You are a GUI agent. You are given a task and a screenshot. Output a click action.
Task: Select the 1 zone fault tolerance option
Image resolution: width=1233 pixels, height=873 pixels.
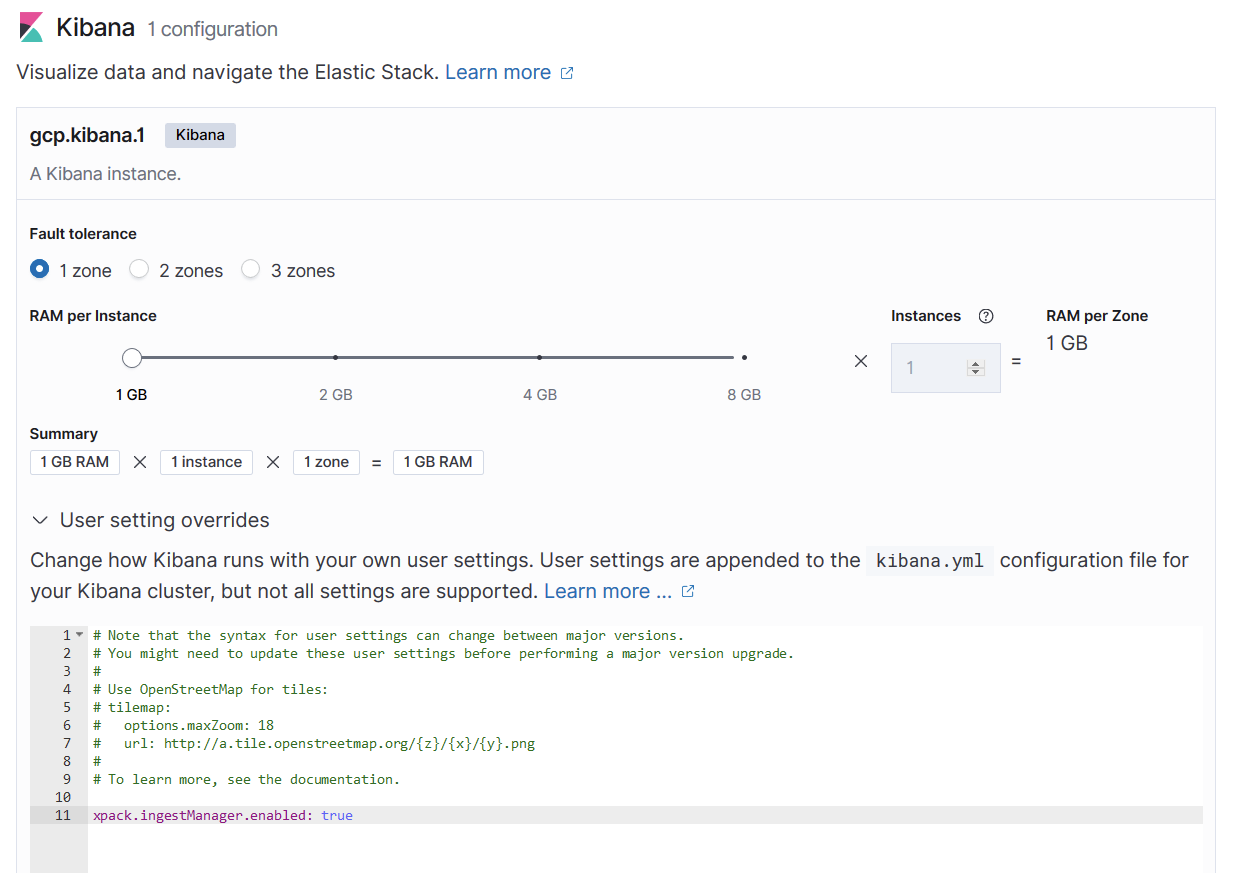click(x=40, y=269)
